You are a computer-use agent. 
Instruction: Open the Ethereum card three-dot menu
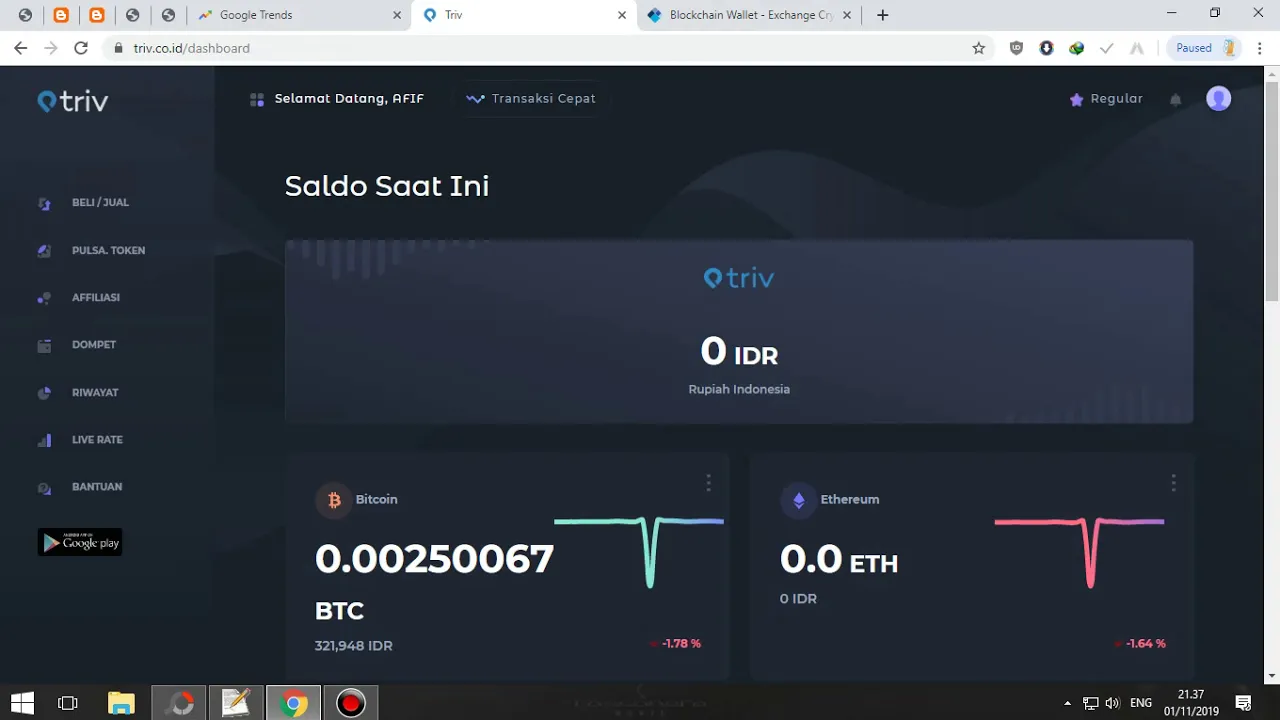(1173, 483)
